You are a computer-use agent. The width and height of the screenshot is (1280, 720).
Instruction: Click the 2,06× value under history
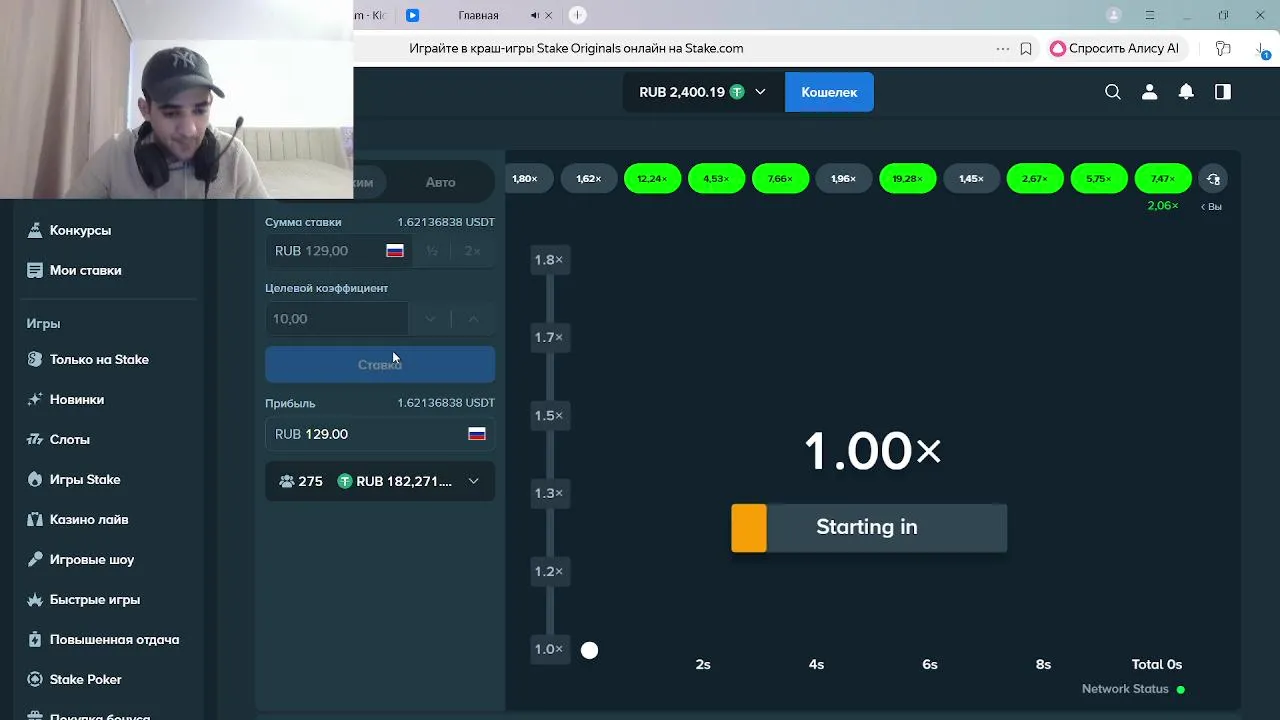point(1163,206)
